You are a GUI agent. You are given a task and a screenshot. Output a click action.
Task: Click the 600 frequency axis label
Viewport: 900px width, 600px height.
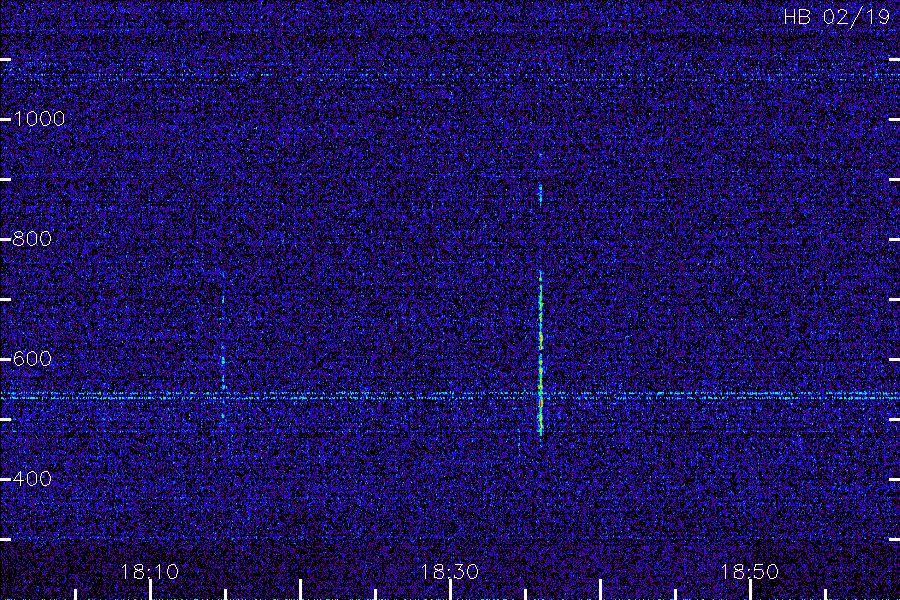coord(32,359)
